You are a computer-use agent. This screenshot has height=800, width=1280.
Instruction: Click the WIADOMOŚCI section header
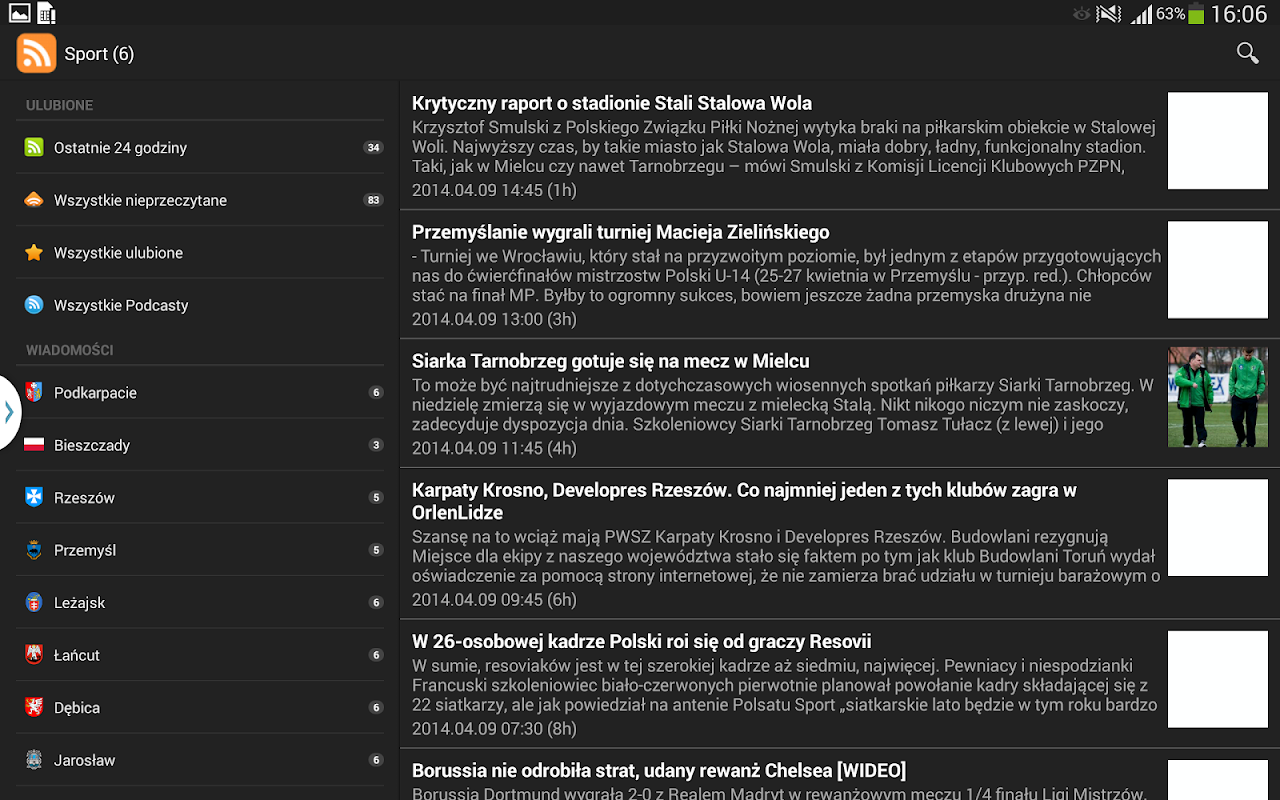click(x=70, y=350)
